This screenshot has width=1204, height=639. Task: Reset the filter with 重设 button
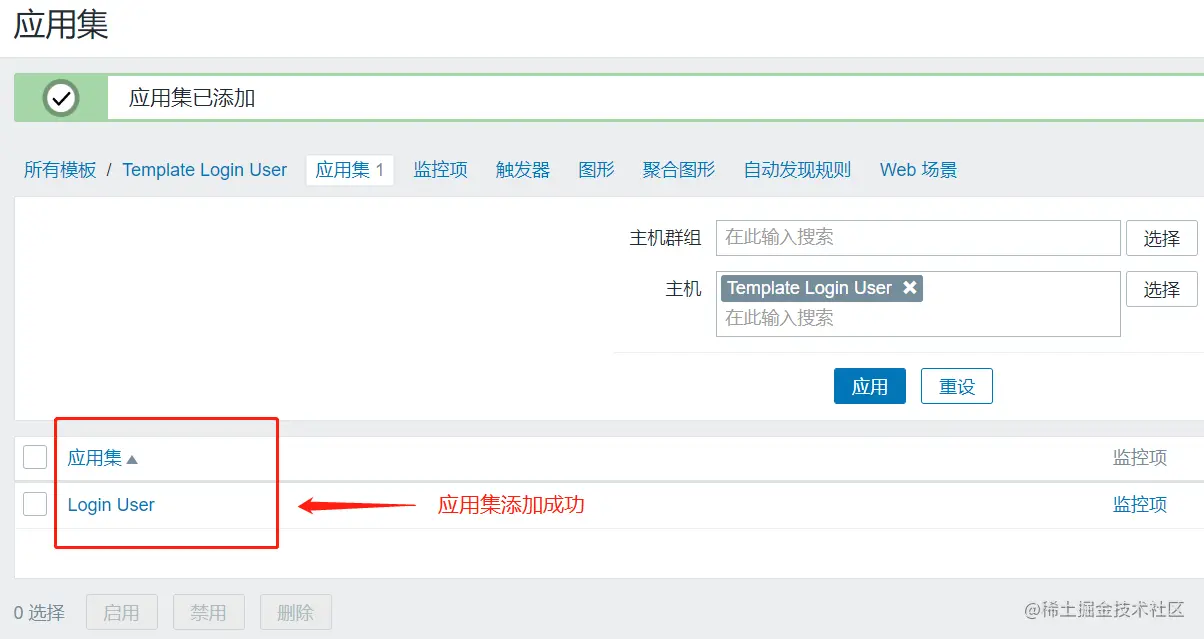point(957,386)
